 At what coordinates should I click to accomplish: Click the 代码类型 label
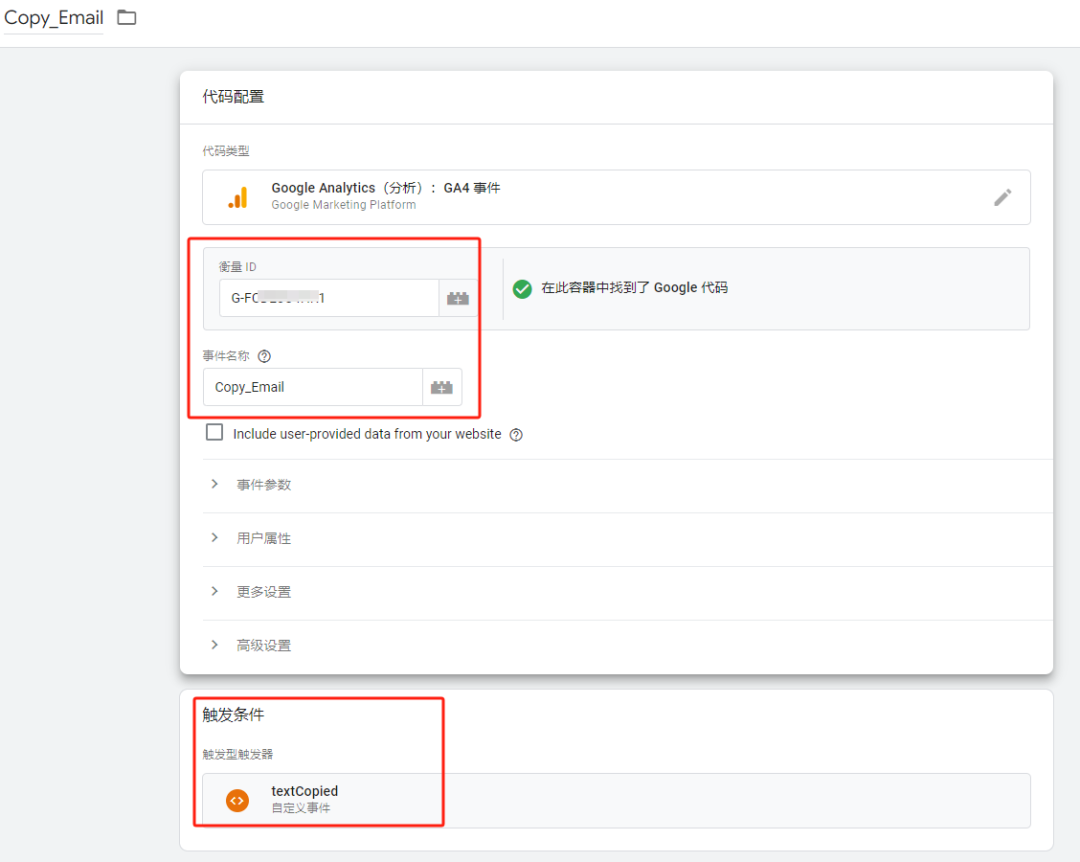[x=226, y=151]
